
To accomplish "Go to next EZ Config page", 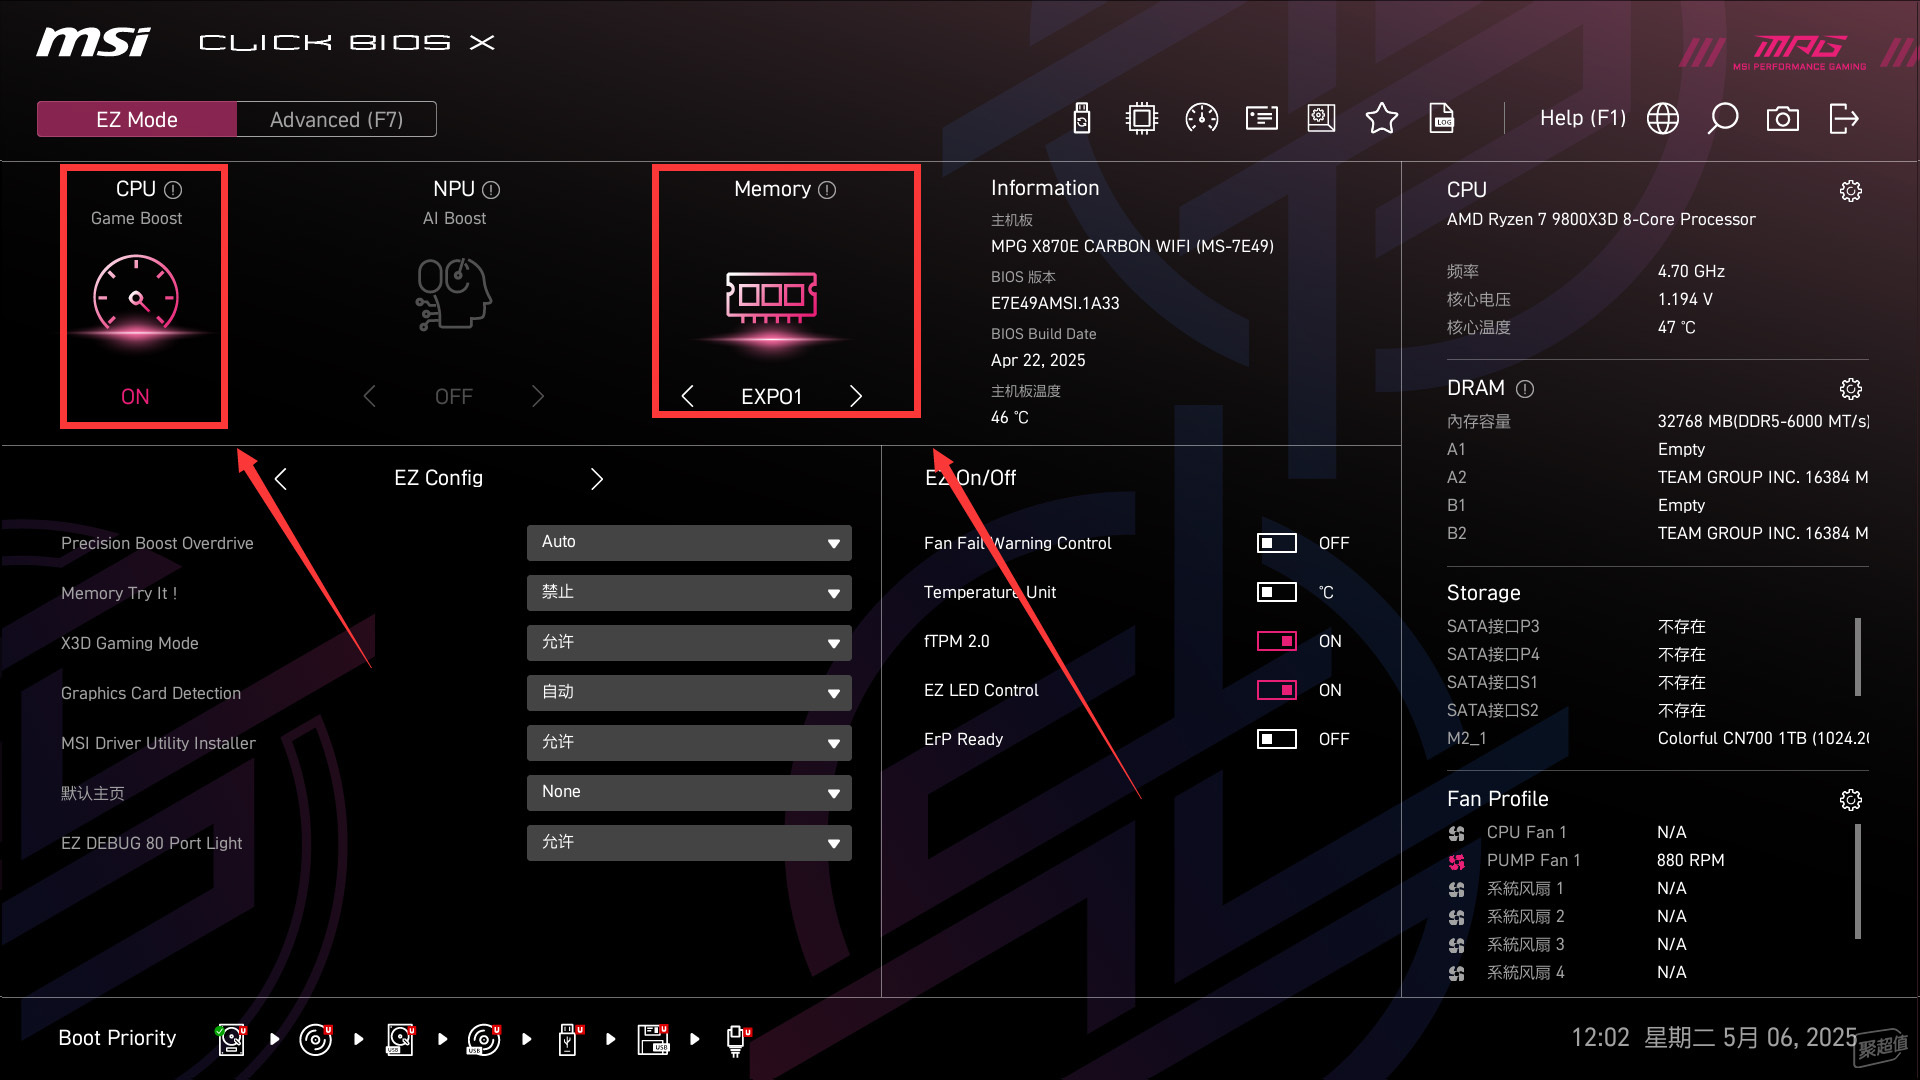I will pyautogui.click(x=597, y=479).
